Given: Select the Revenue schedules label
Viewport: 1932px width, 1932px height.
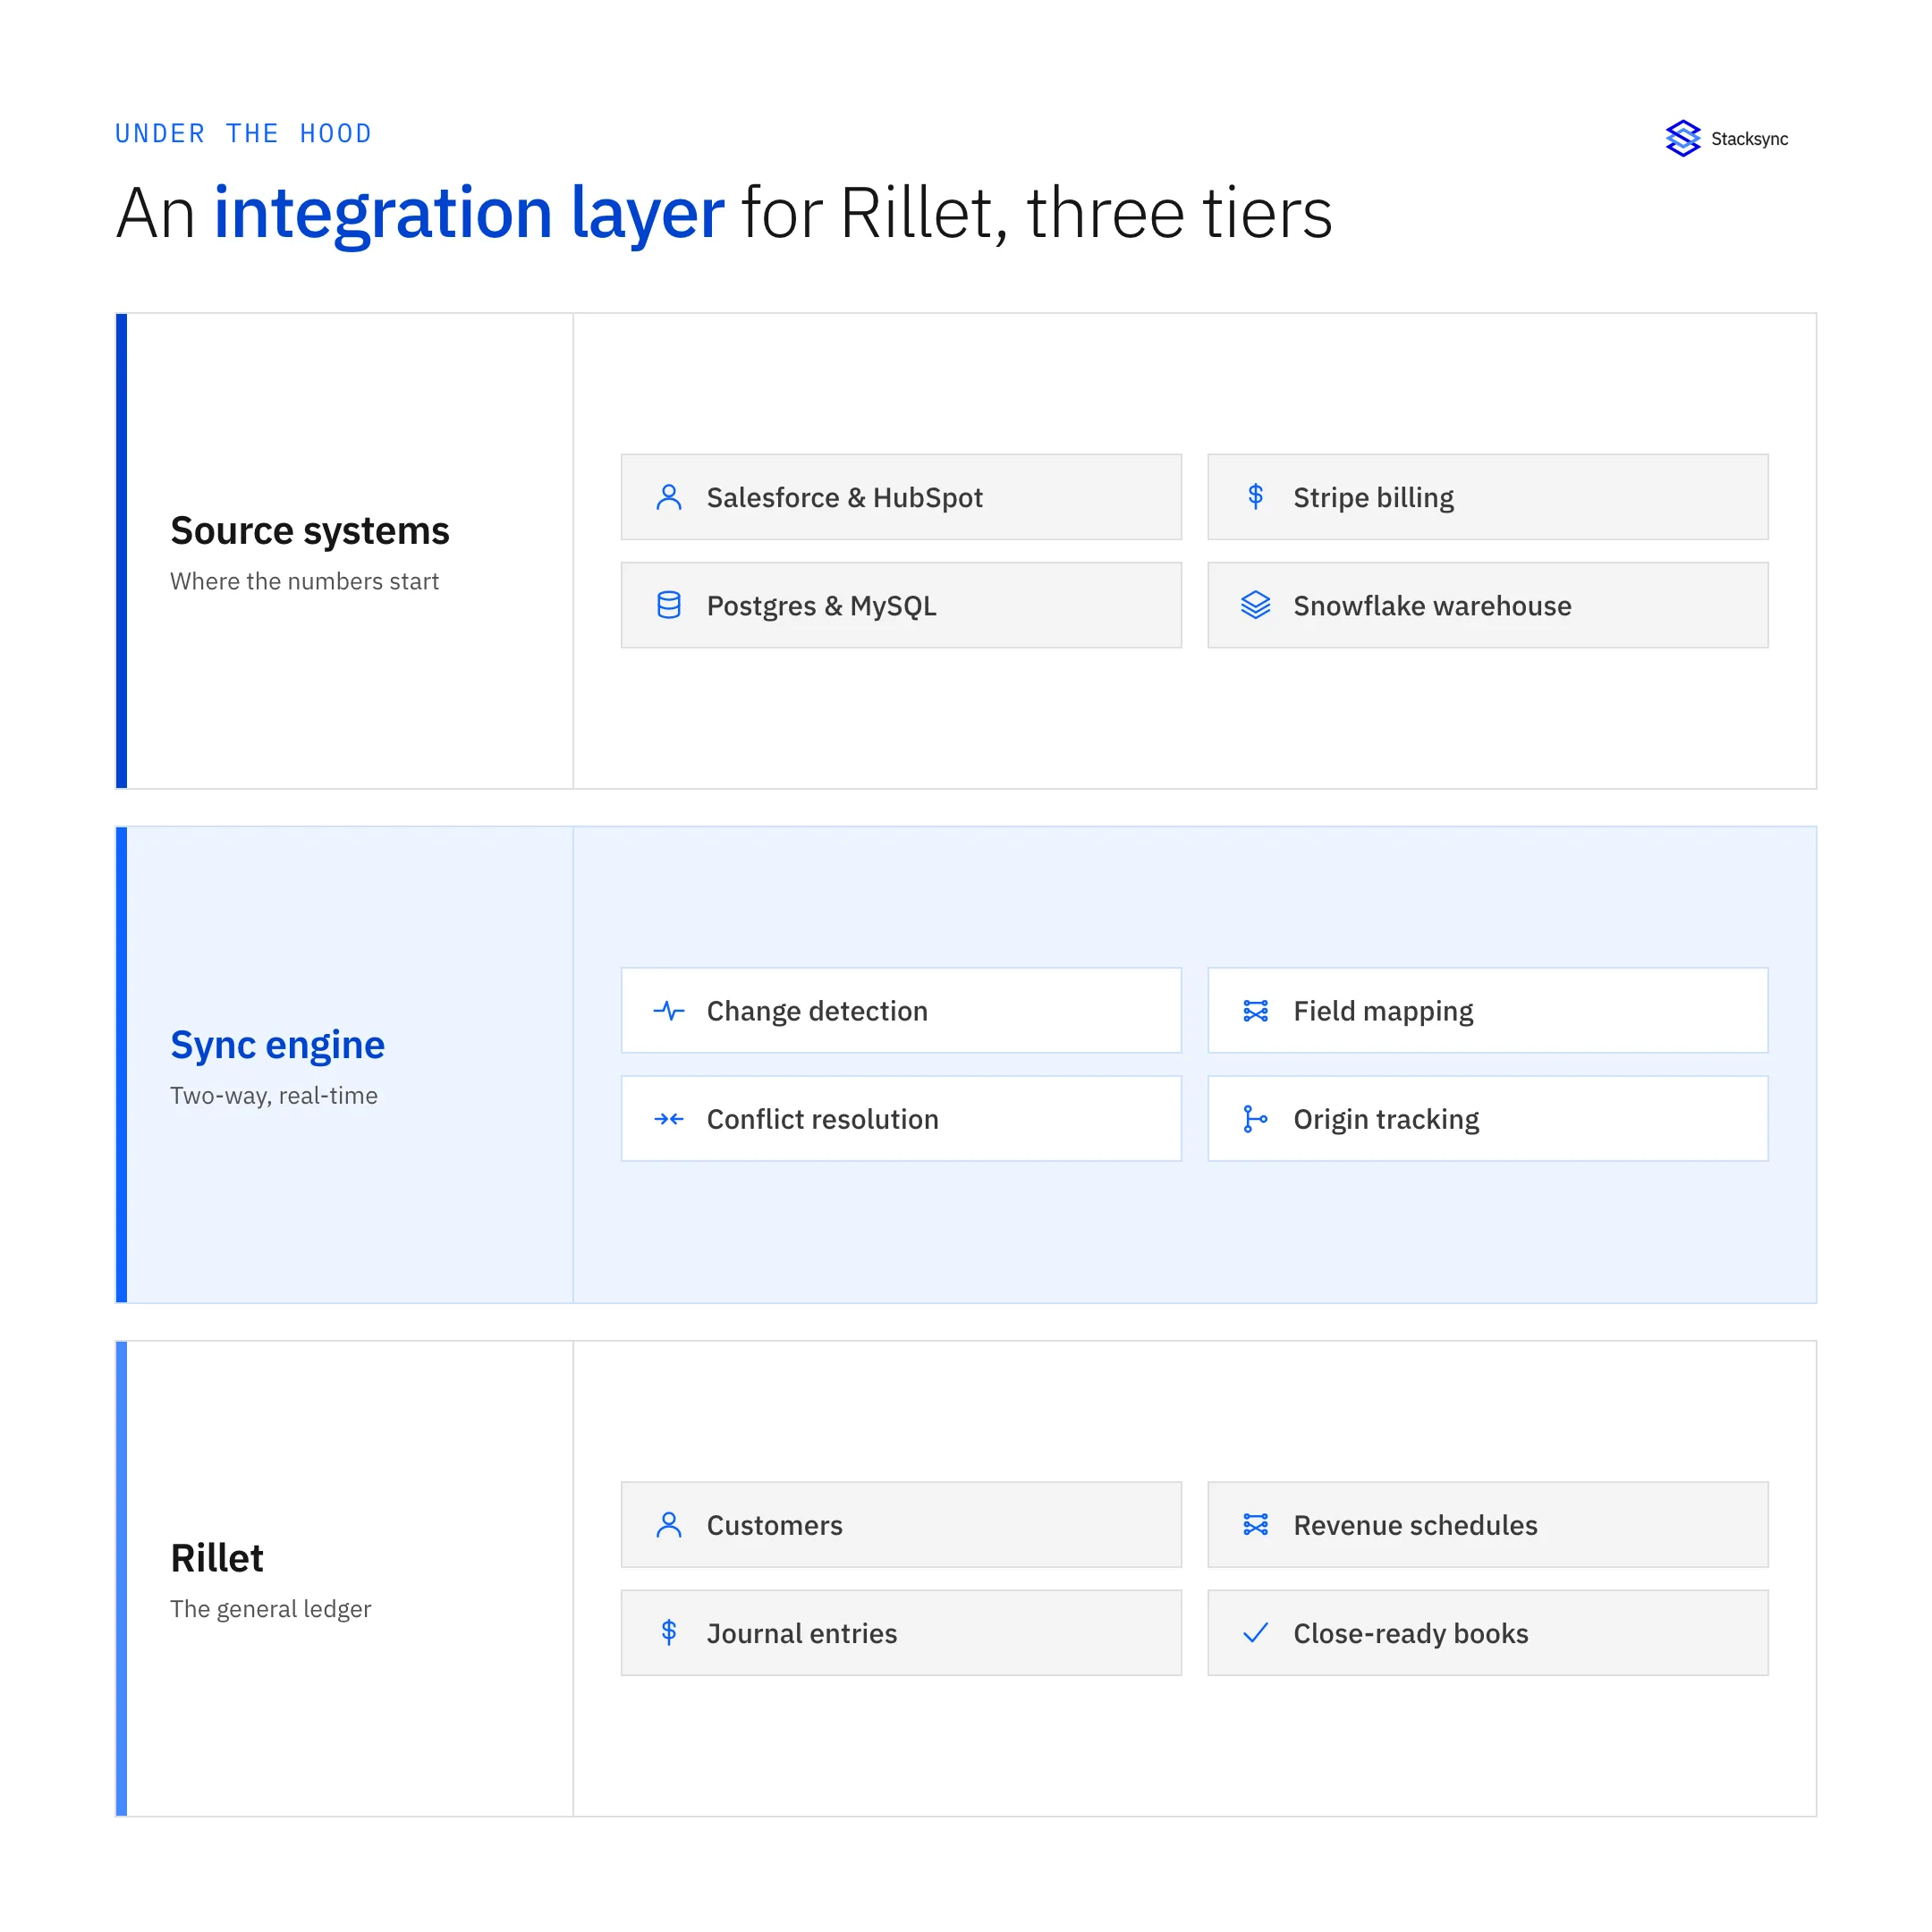Looking at the screenshot, I should click(x=1416, y=1525).
